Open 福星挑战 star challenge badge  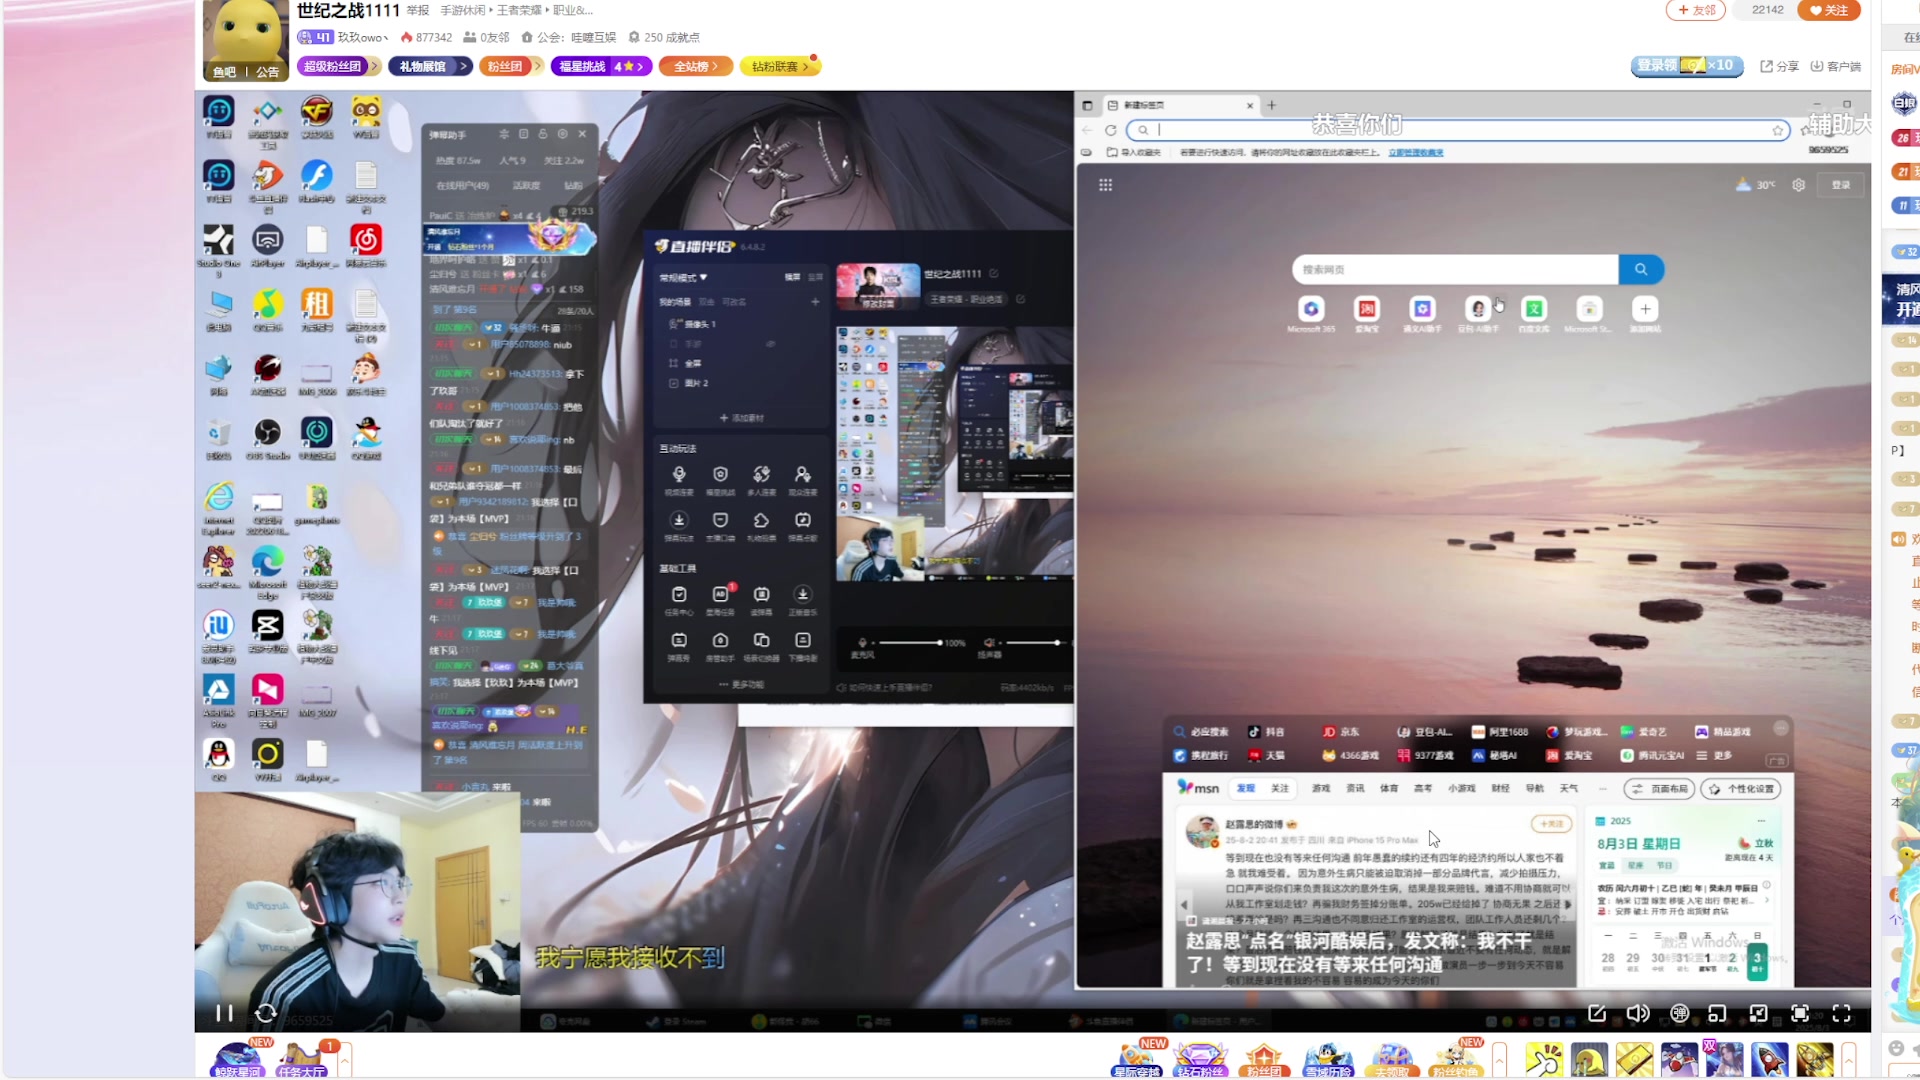click(600, 66)
